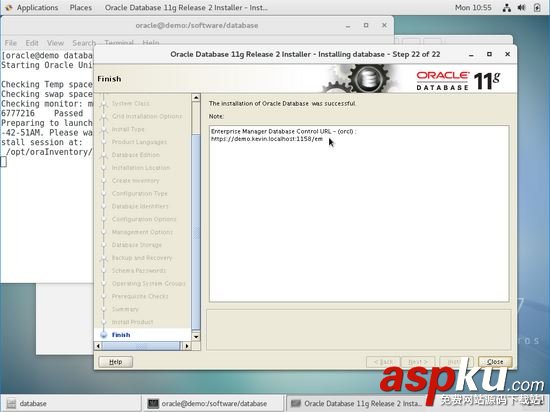Maximize the Oracle installer window
The height and width of the screenshot is (412, 550).
pyautogui.click(x=489, y=54)
